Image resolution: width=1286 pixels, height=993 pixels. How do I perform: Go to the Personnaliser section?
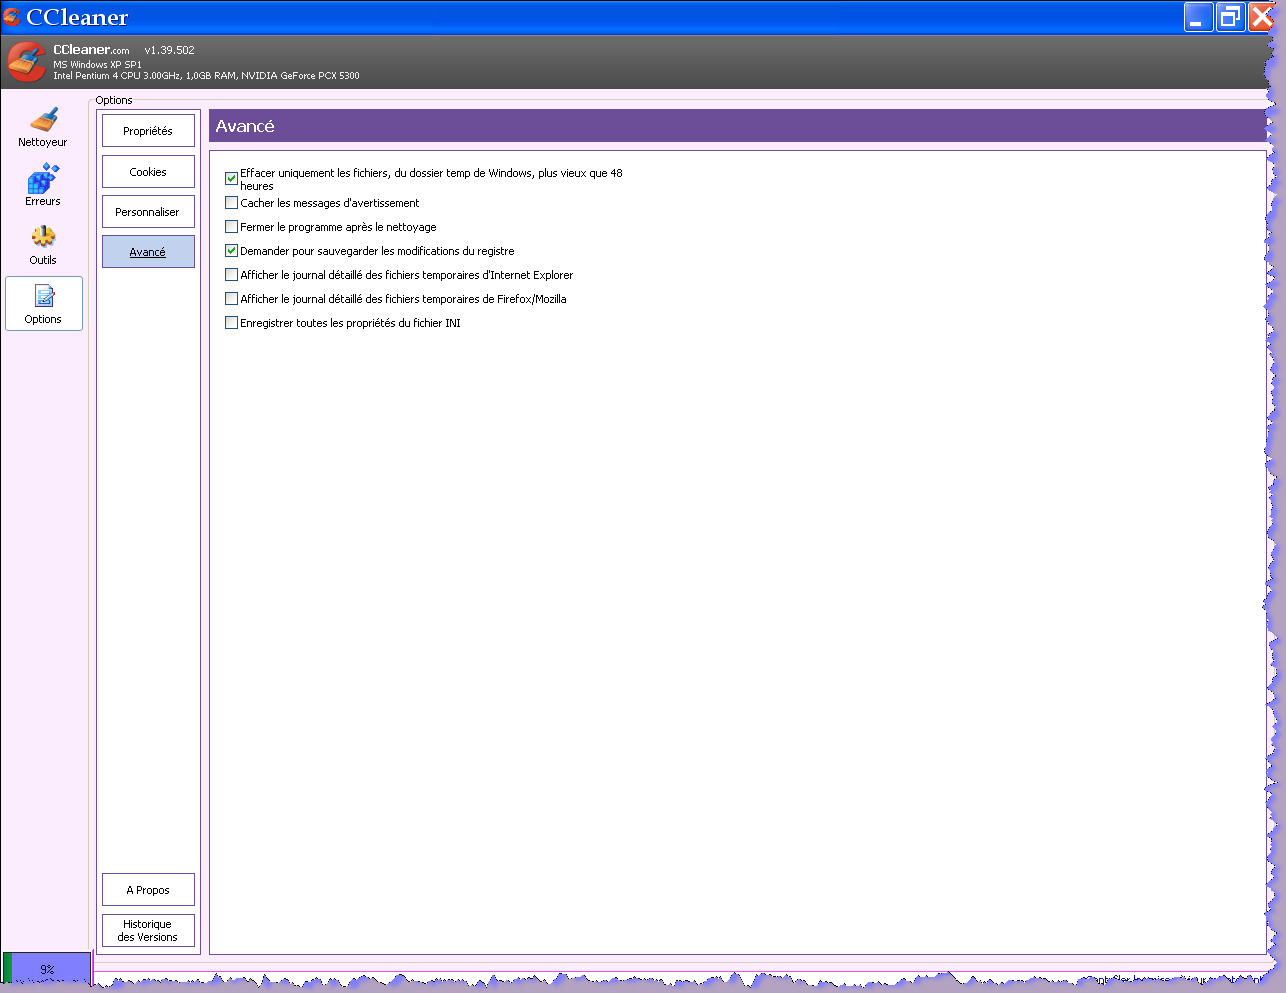[x=148, y=212]
